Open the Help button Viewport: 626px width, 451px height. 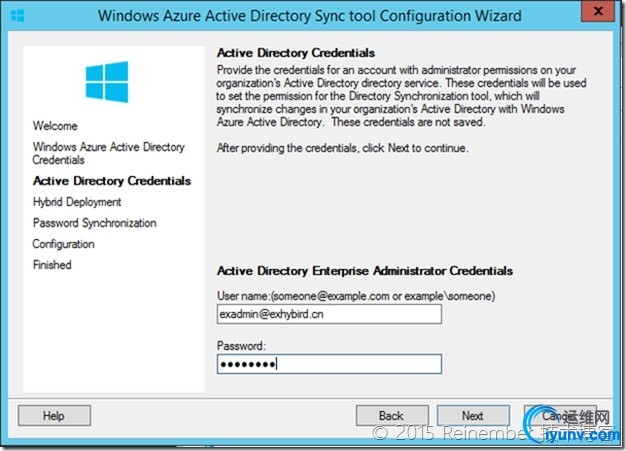(x=54, y=415)
